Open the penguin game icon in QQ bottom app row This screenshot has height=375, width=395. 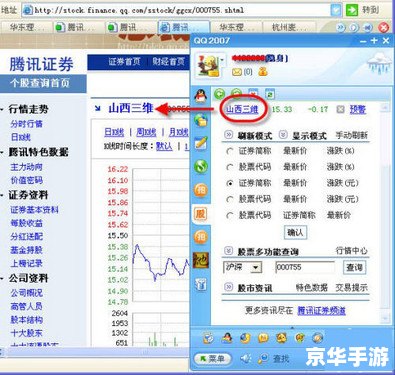click(x=227, y=338)
